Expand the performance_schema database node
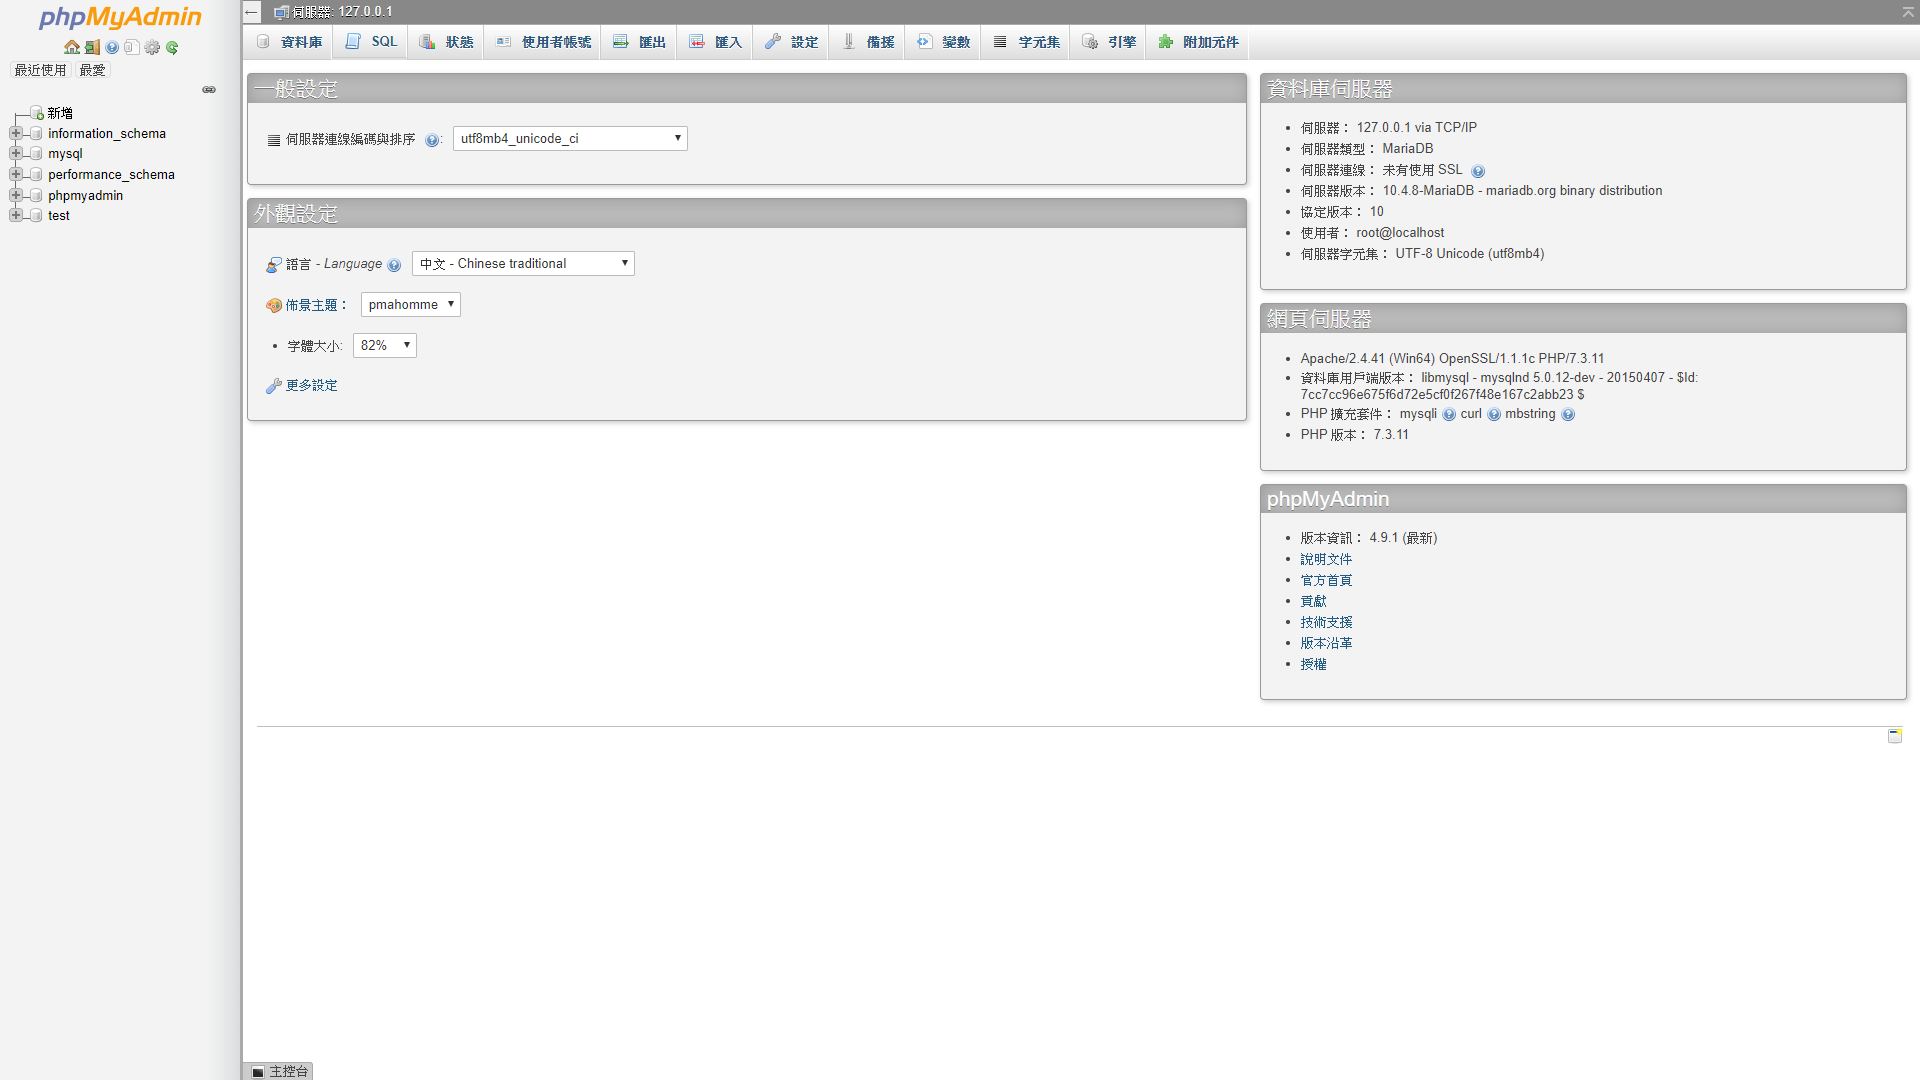Image resolution: width=1920 pixels, height=1080 pixels. coord(15,173)
